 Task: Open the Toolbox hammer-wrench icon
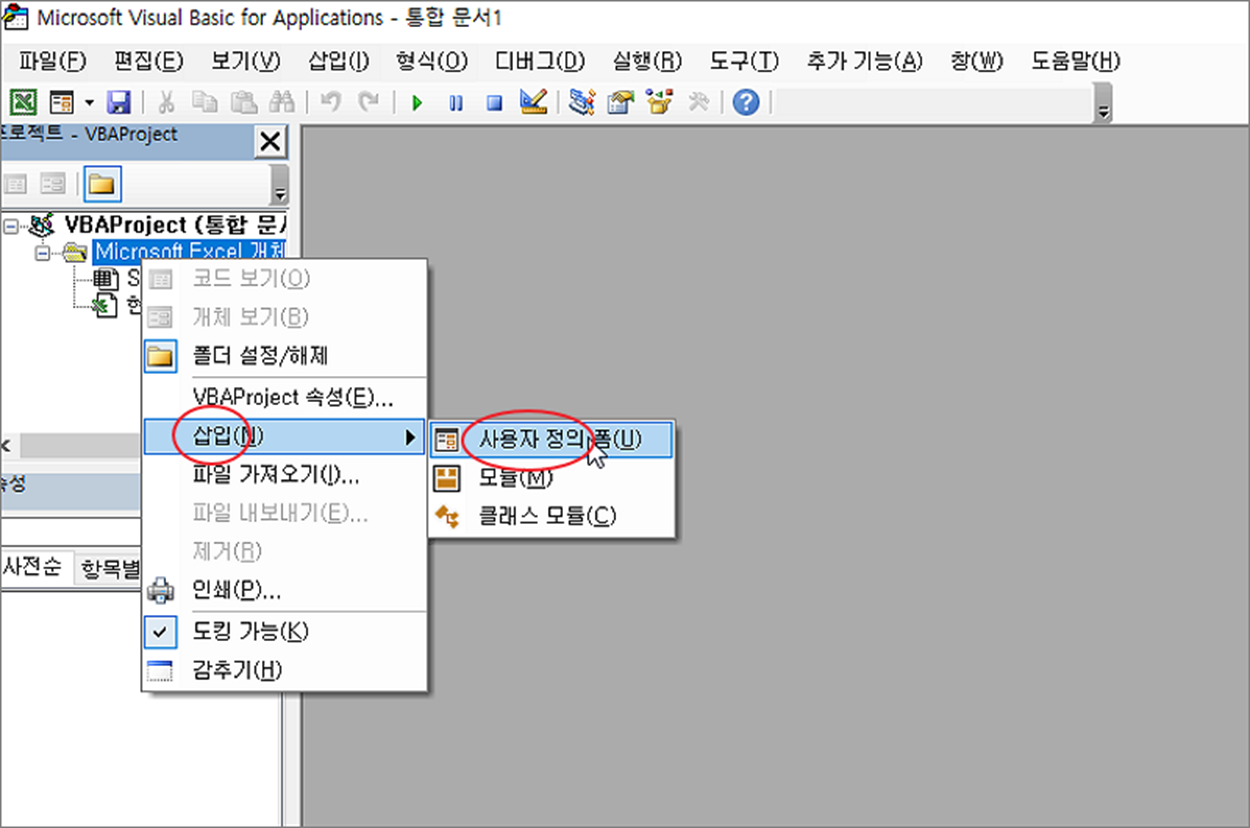[x=698, y=102]
